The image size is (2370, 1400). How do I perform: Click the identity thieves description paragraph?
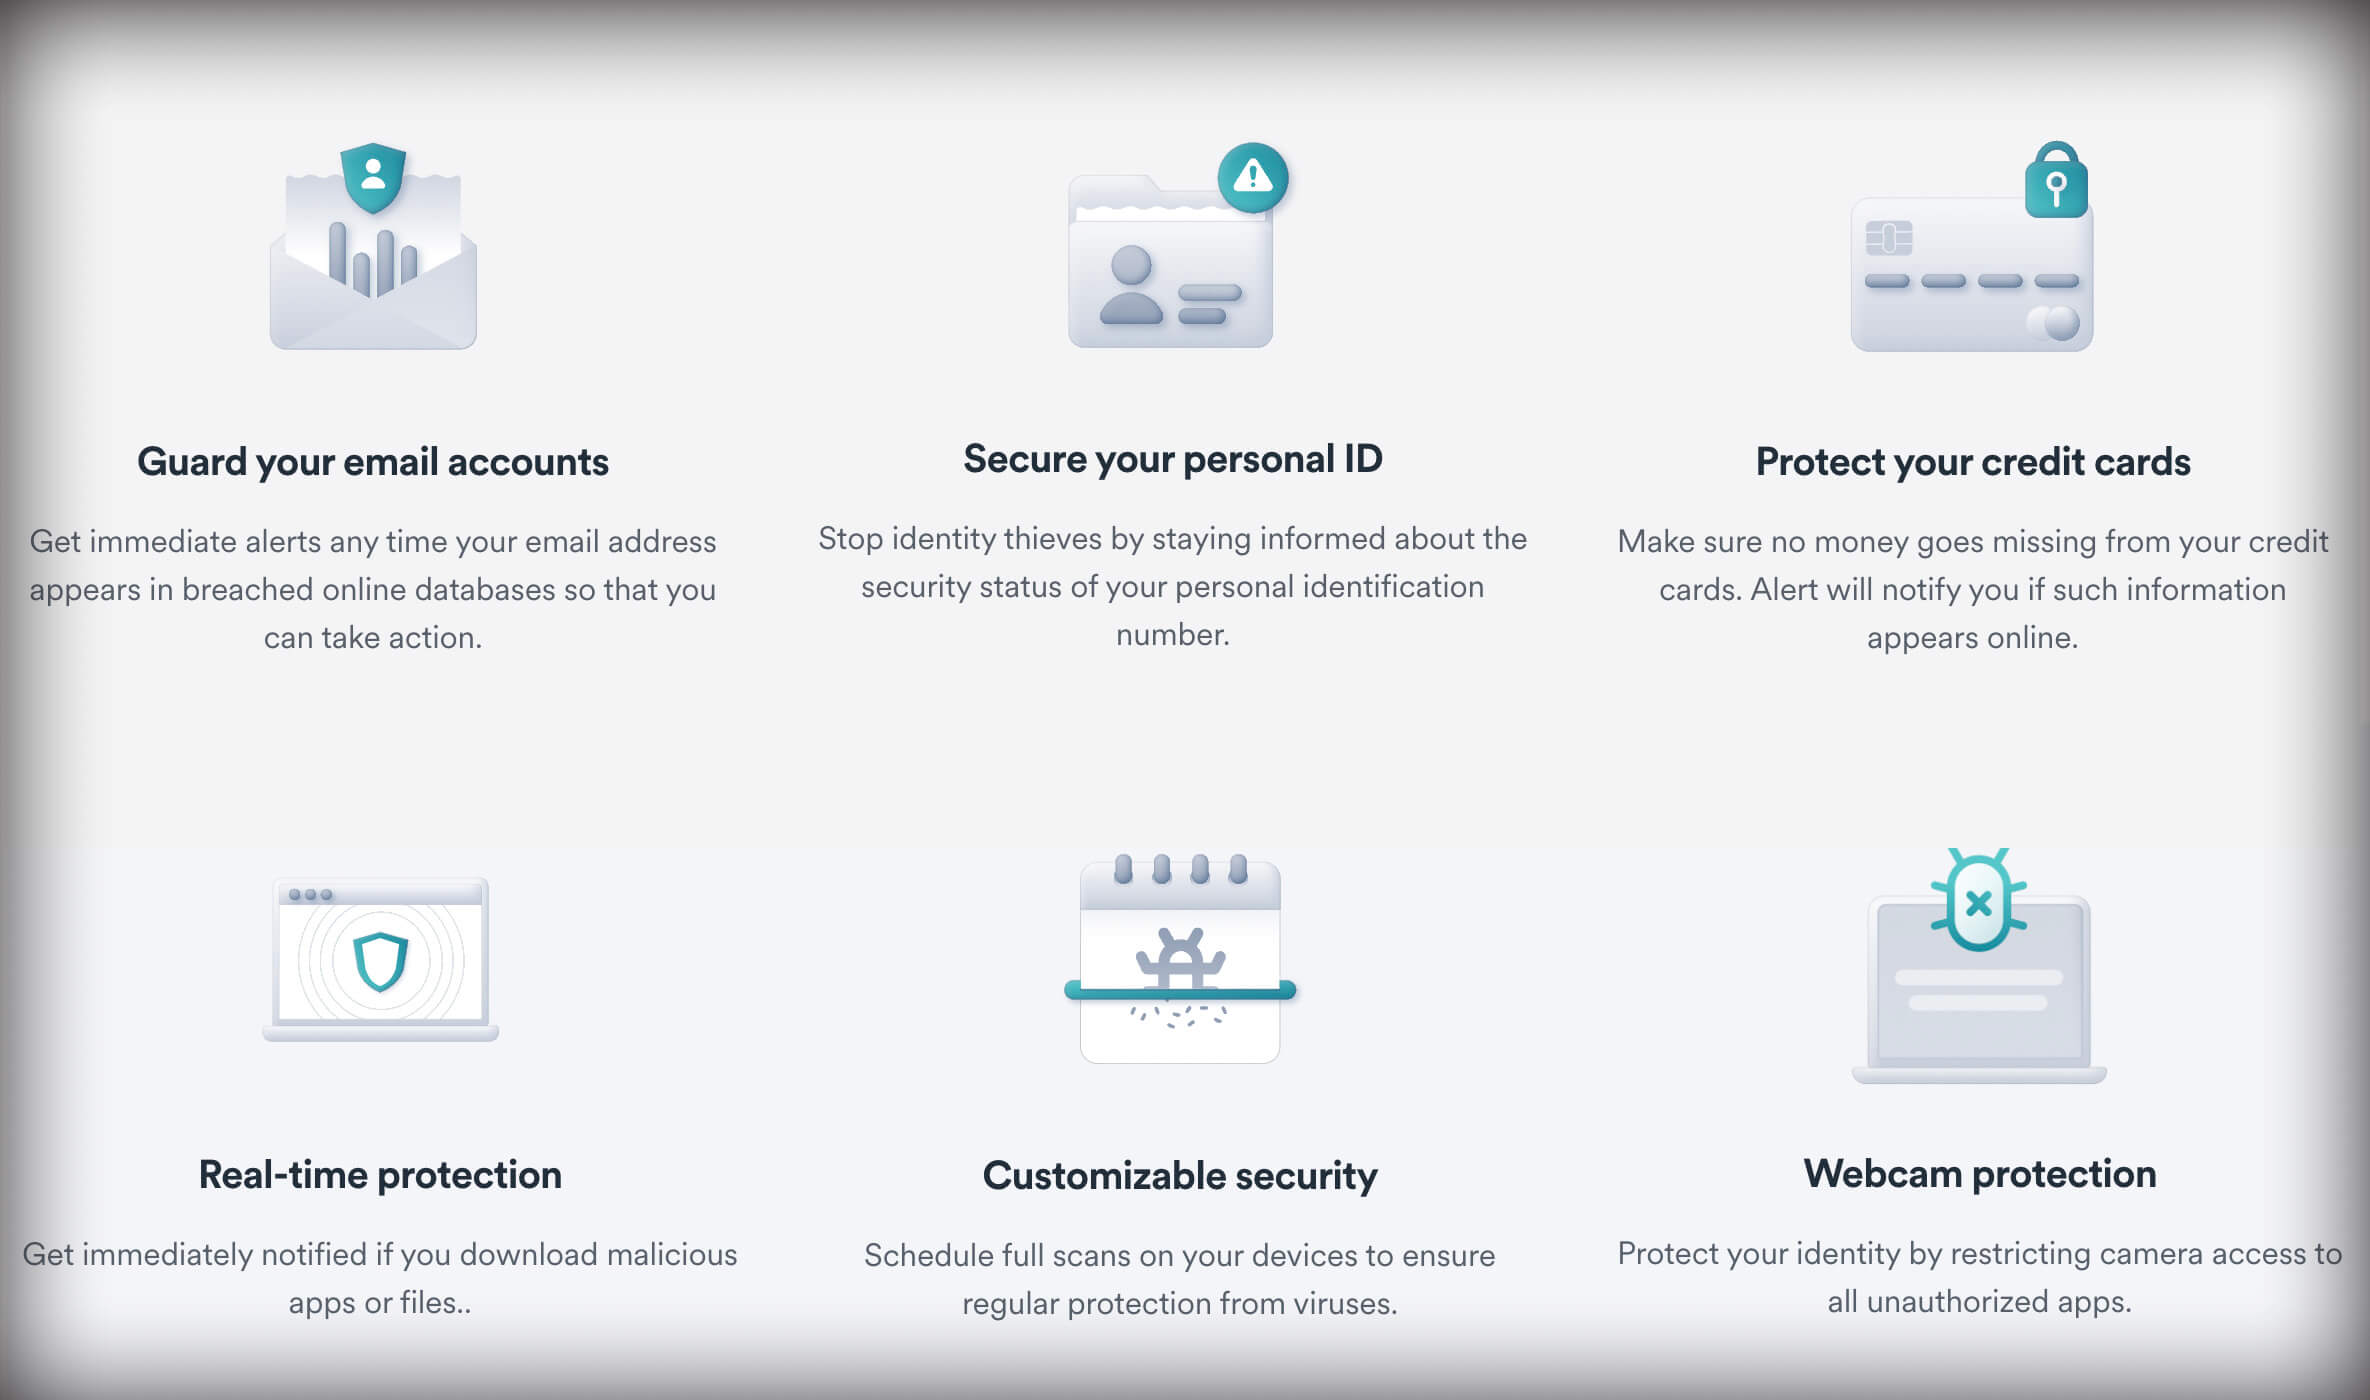pyautogui.click(x=1173, y=586)
